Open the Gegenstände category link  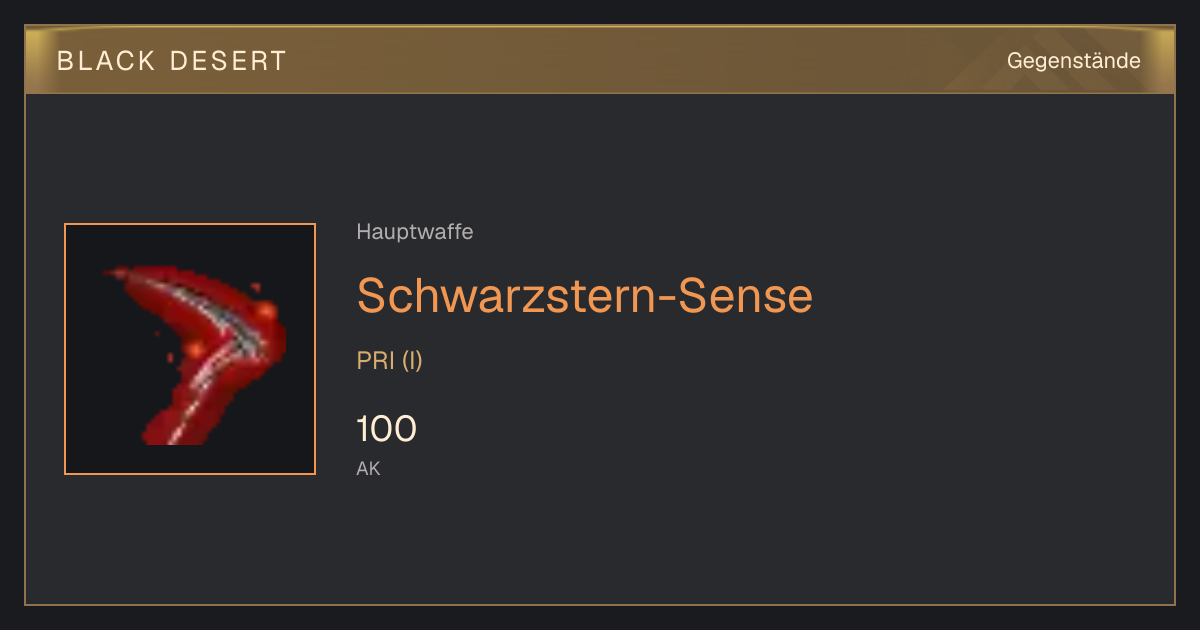1074,61
